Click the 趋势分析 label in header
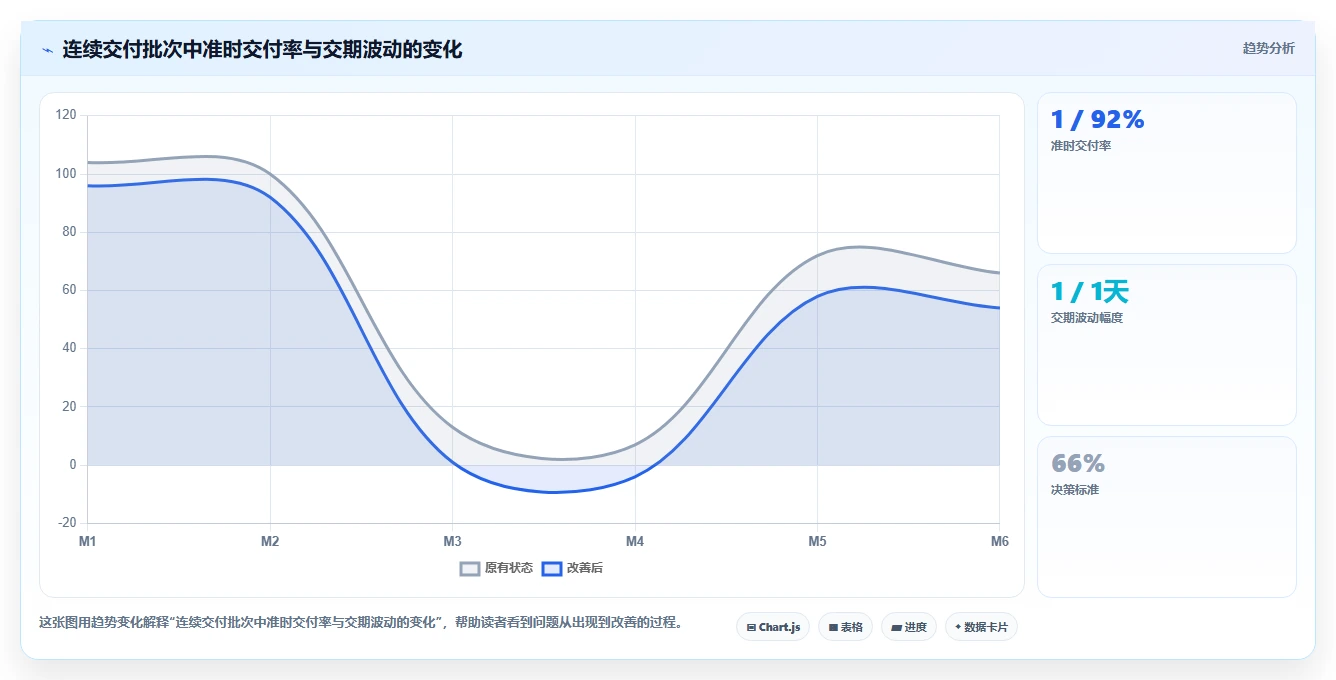The image size is (1336, 680). pos(1268,48)
